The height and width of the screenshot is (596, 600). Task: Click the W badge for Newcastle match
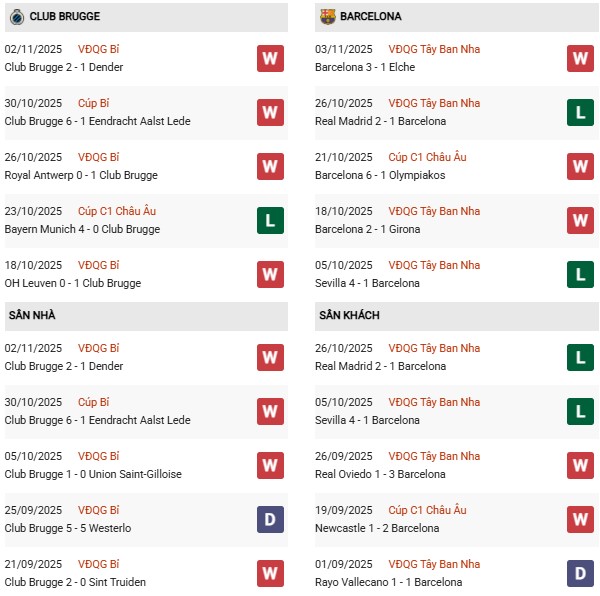point(580,519)
